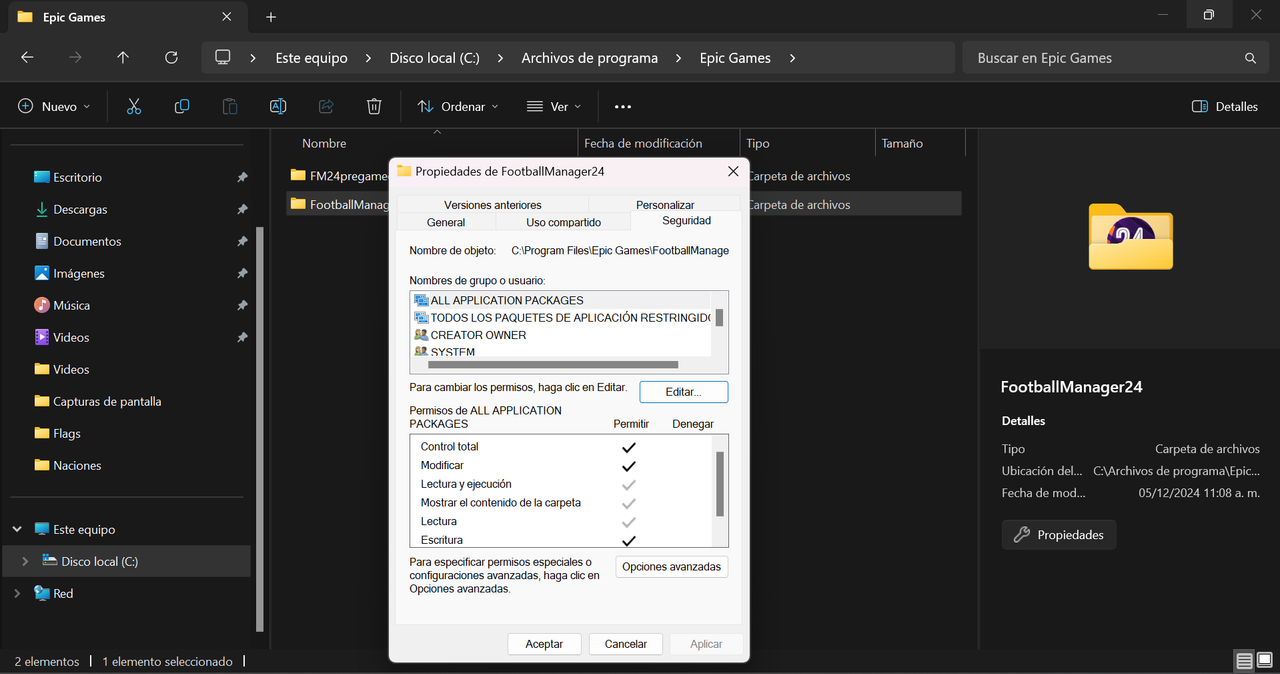Unpin Escritorio with its pin icon
This screenshot has width=1280, height=674.
pyautogui.click(x=242, y=177)
